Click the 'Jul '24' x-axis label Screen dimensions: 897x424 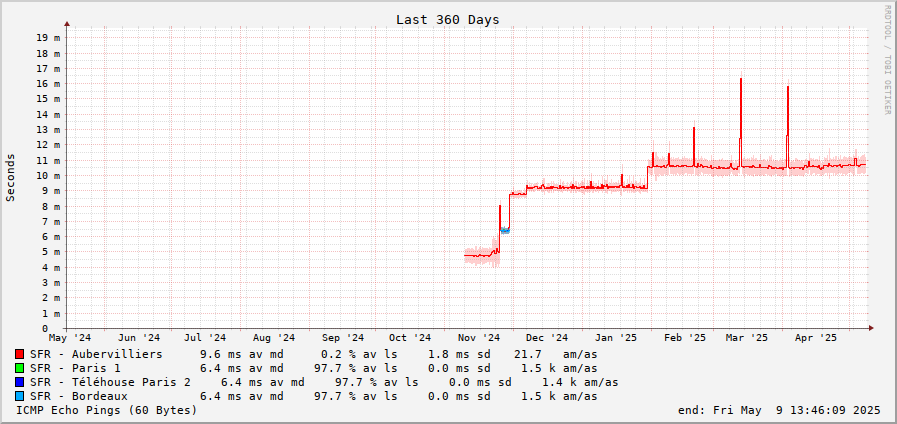(x=205, y=338)
